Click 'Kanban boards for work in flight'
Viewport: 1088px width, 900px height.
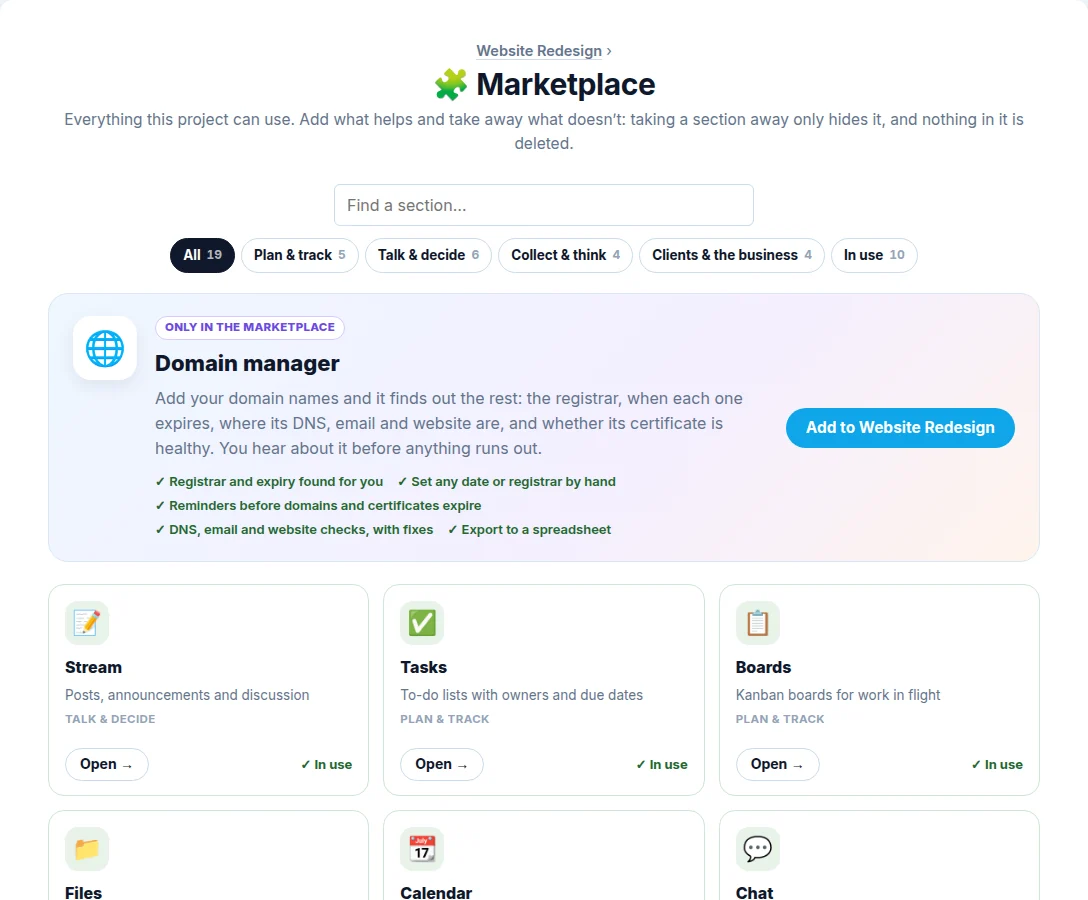[x=838, y=695]
